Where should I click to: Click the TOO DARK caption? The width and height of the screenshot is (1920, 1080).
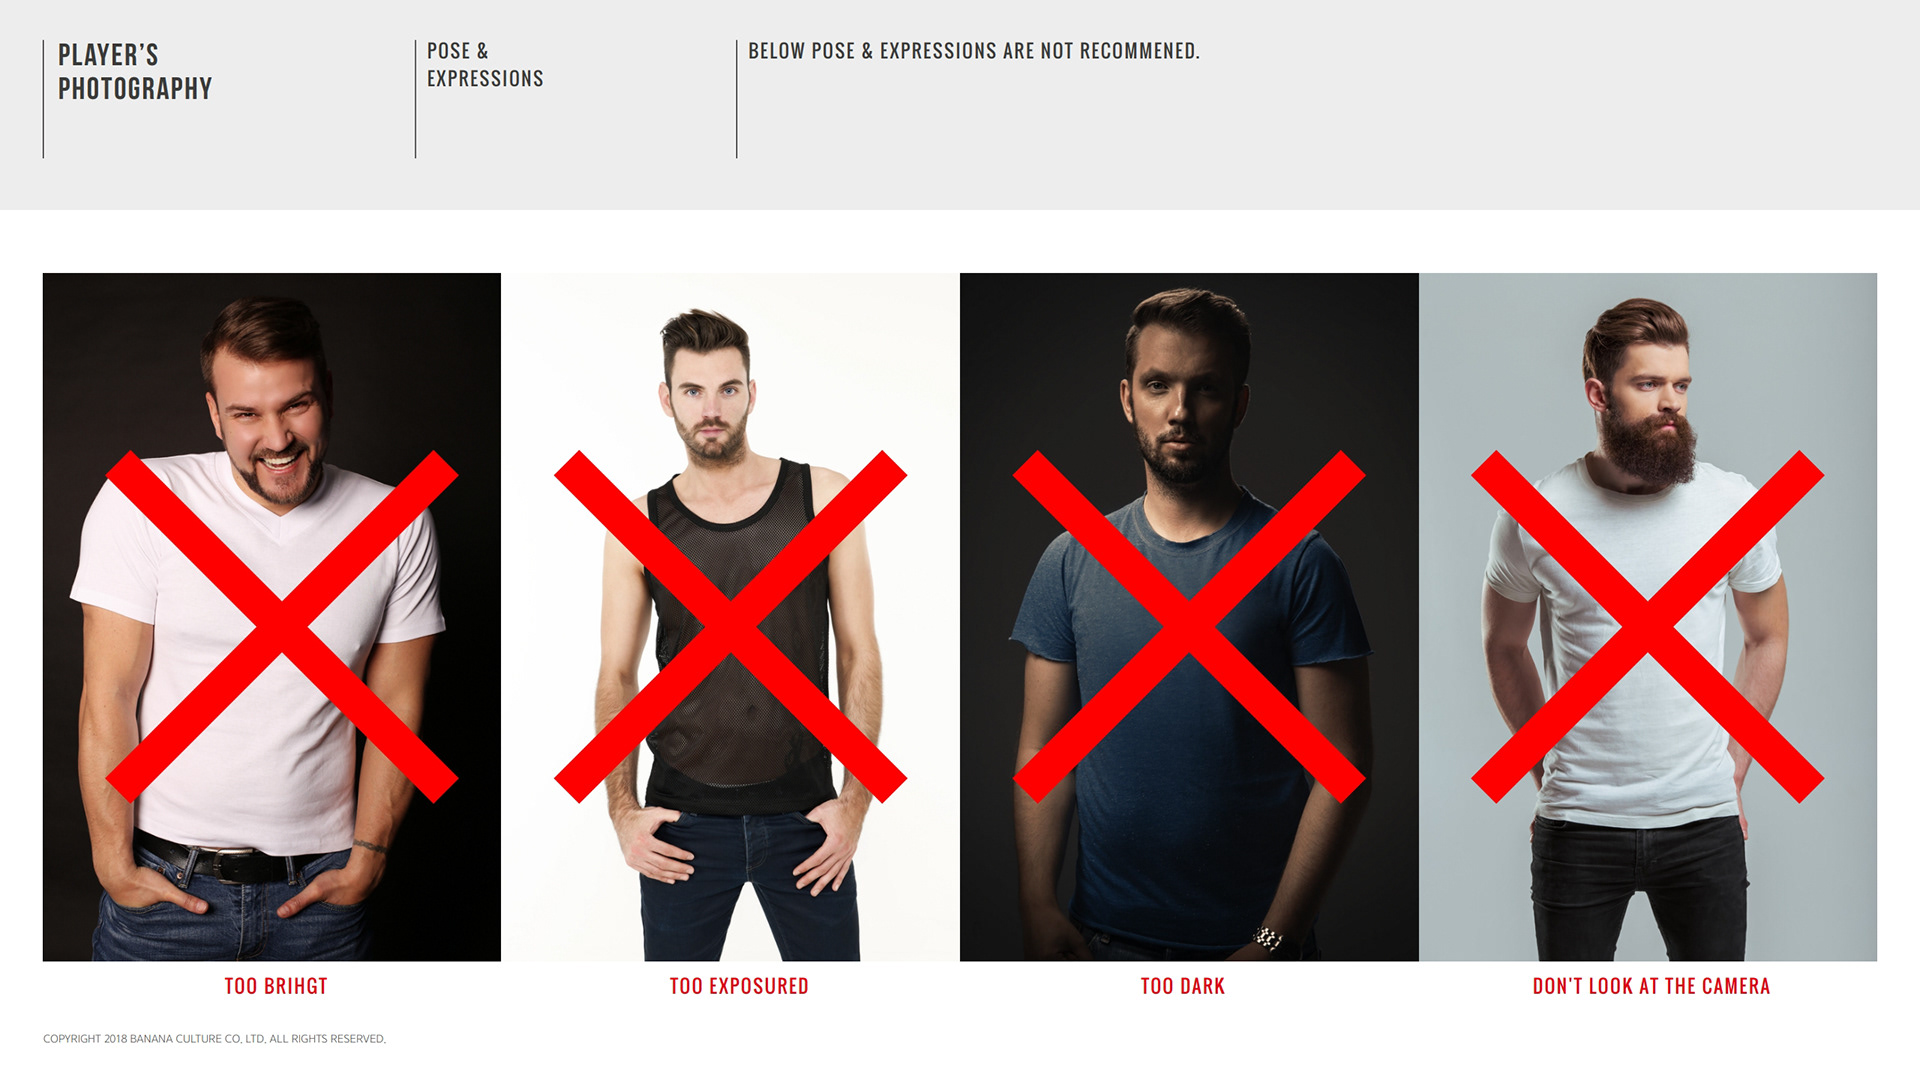(x=1183, y=986)
